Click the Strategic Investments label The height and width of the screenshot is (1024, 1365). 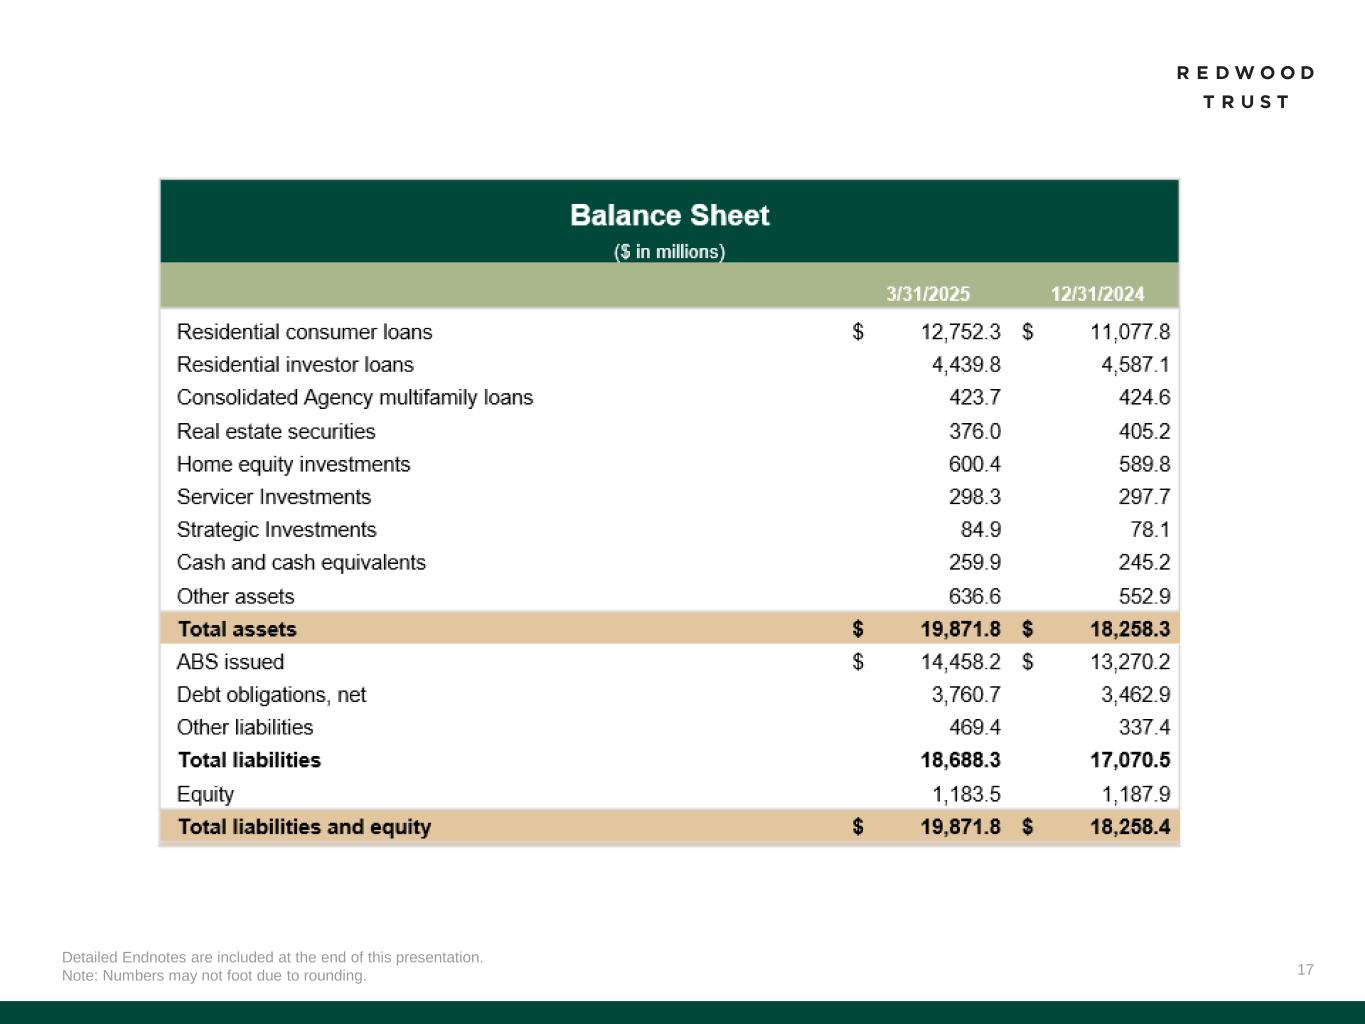(x=277, y=530)
